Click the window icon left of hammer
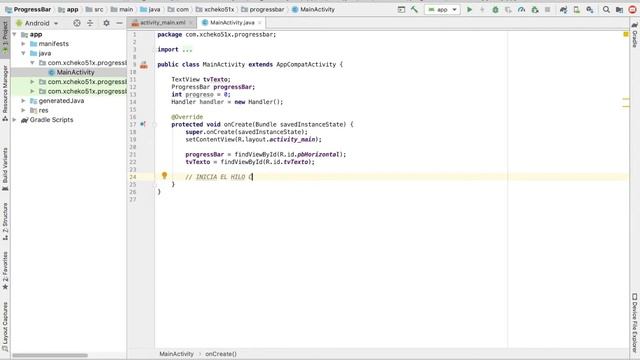 coord(401,9)
